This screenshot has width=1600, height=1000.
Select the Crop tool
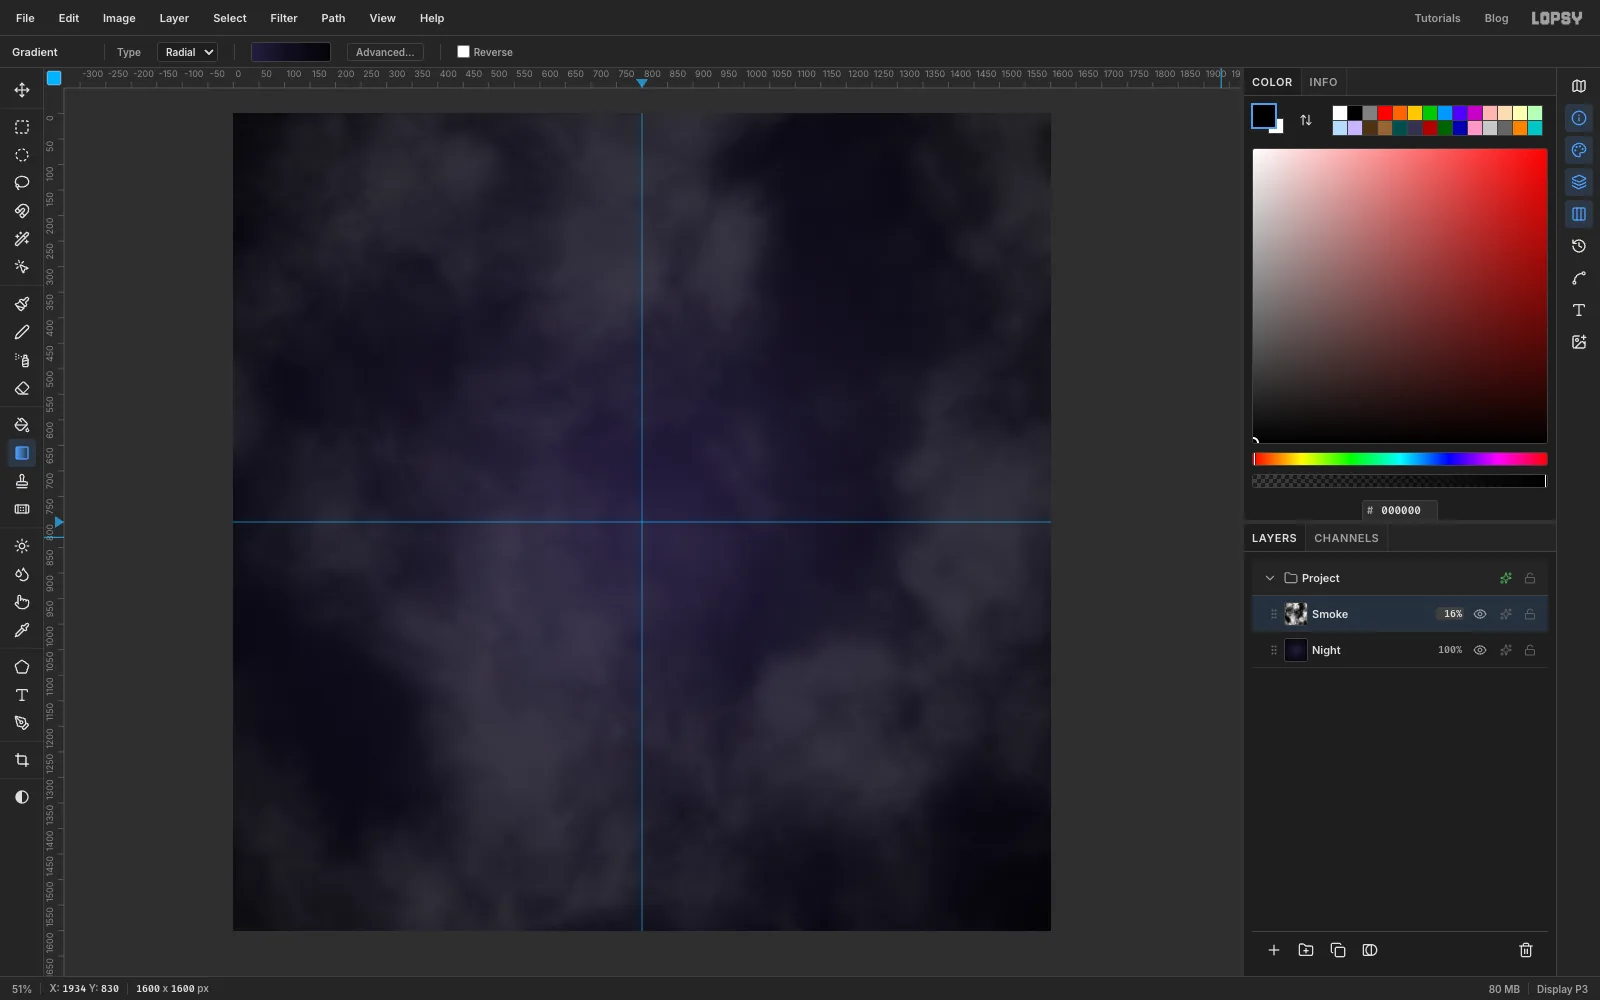click(22, 760)
